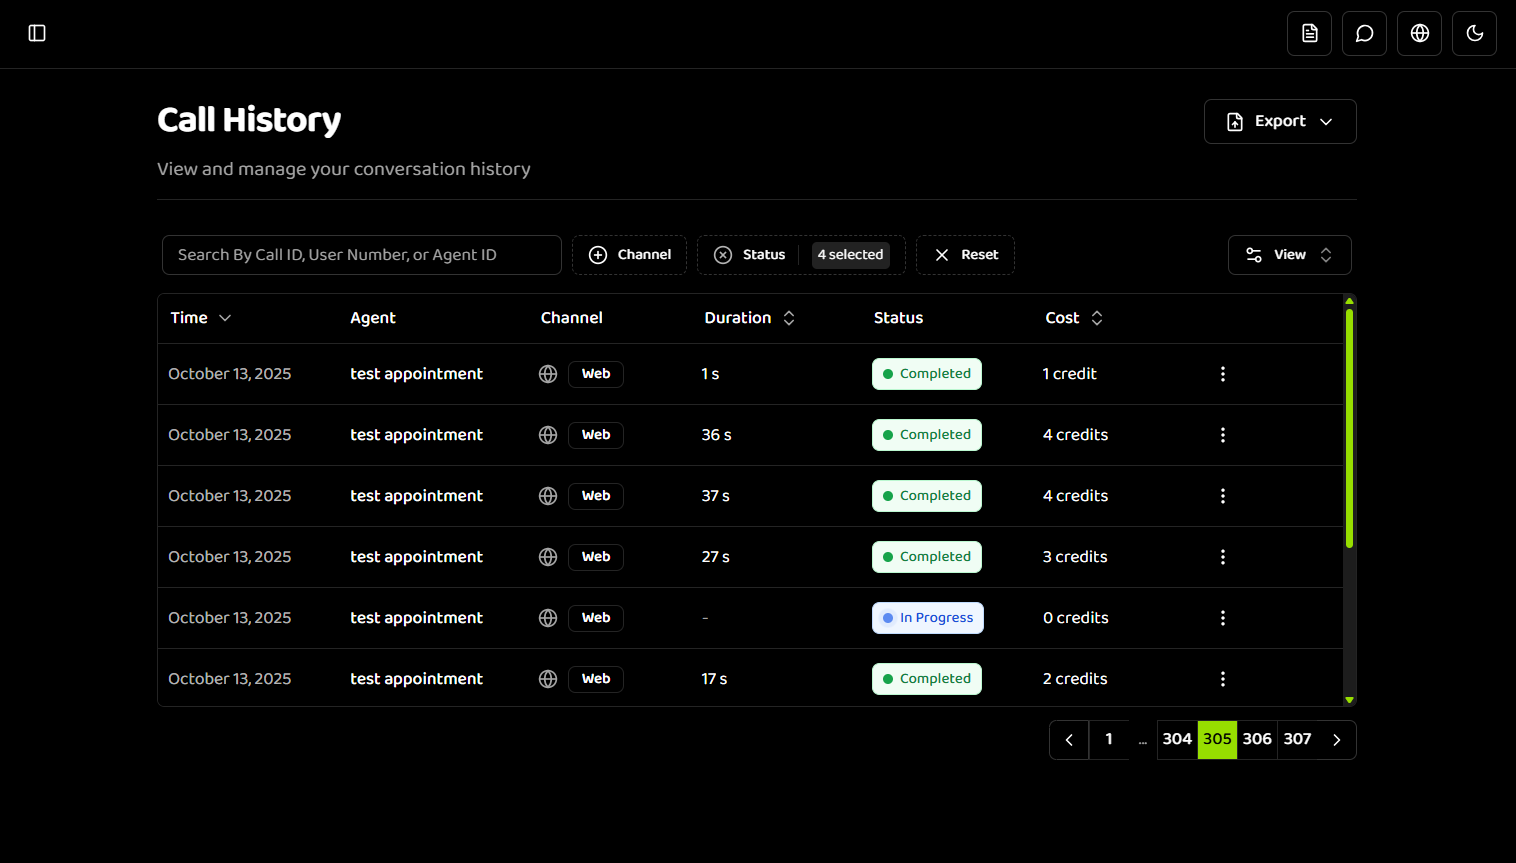Toggle dark mode with the moon icon

pyautogui.click(x=1474, y=33)
